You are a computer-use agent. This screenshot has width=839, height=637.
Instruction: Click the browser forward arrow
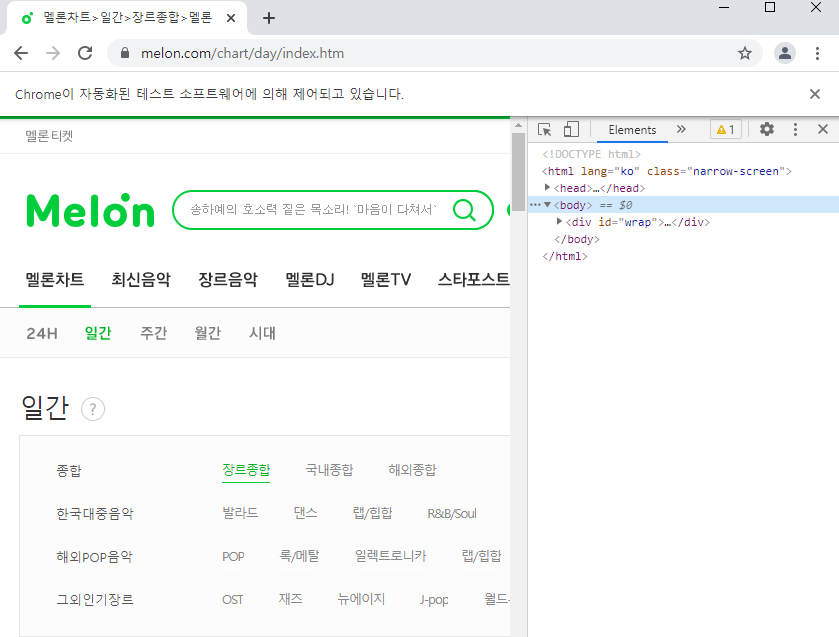[53, 53]
